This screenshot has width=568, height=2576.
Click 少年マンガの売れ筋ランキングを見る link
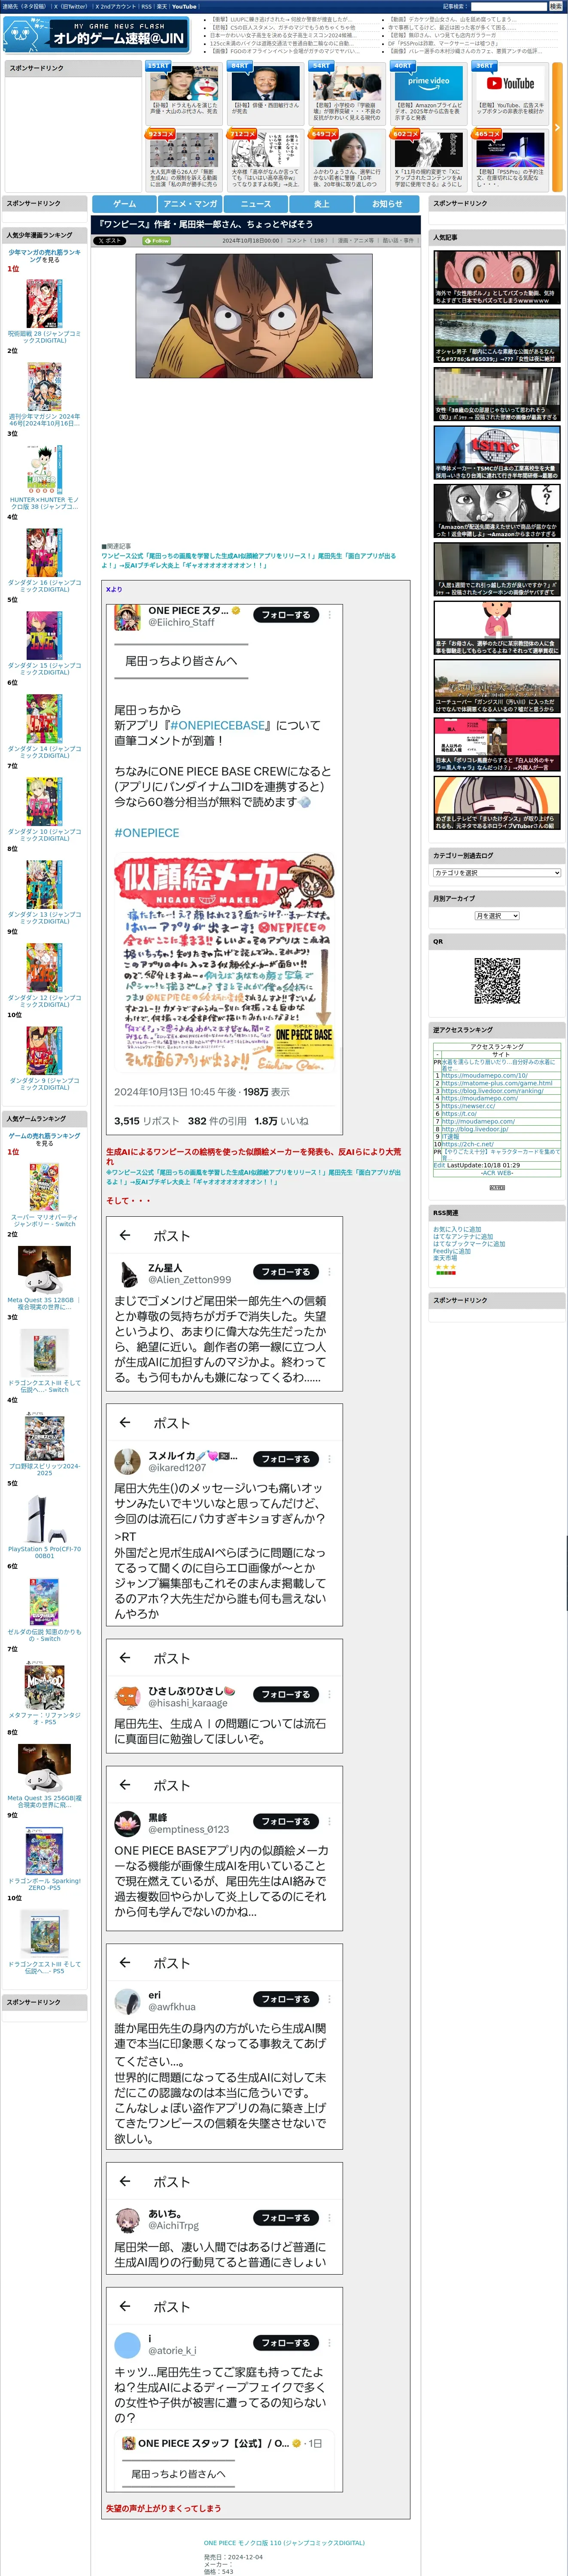pos(44,256)
